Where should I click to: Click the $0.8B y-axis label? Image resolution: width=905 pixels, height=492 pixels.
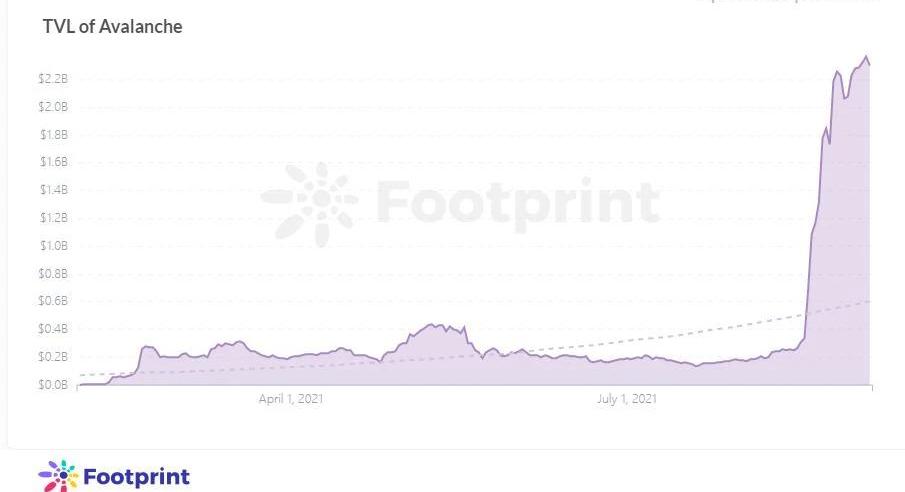tap(54, 273)
